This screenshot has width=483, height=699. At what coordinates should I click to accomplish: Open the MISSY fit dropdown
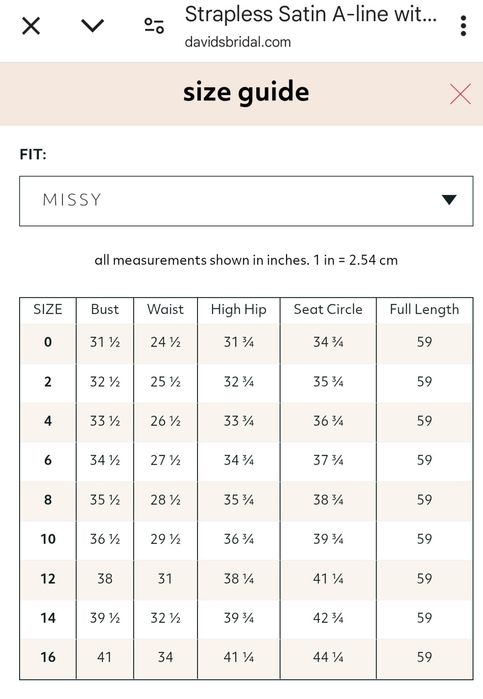click(246, 201)
